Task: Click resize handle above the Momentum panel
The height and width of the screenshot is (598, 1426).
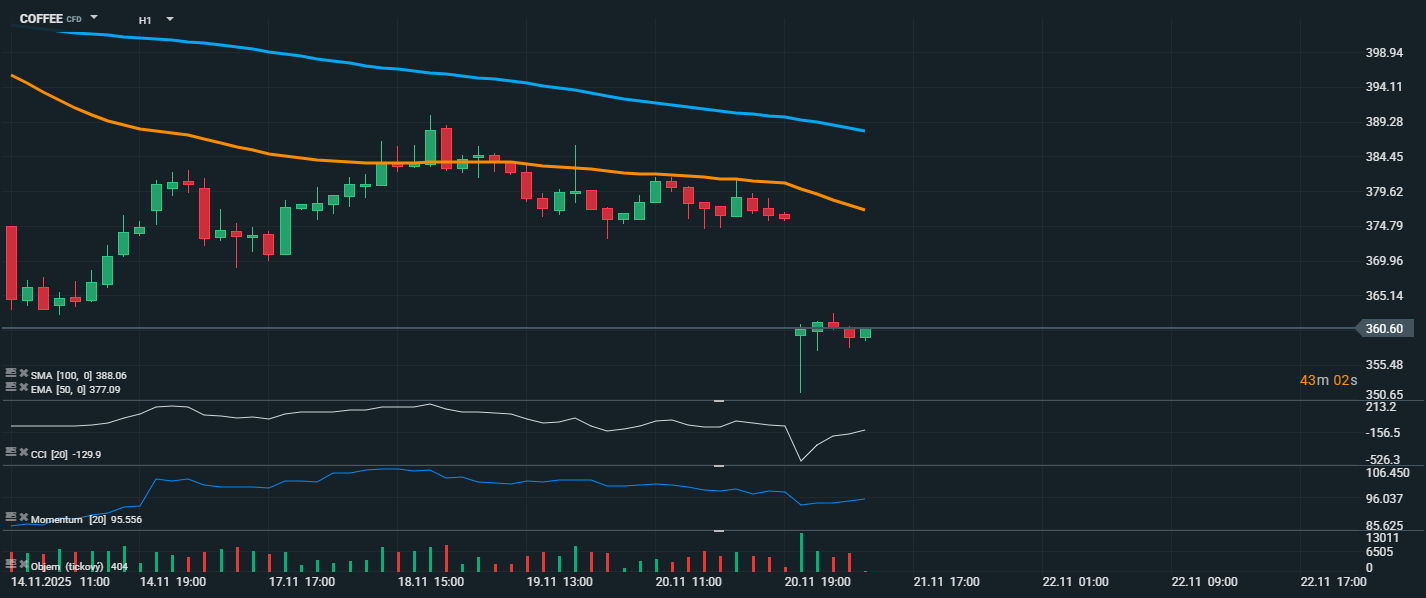Action: click(718, 466)
